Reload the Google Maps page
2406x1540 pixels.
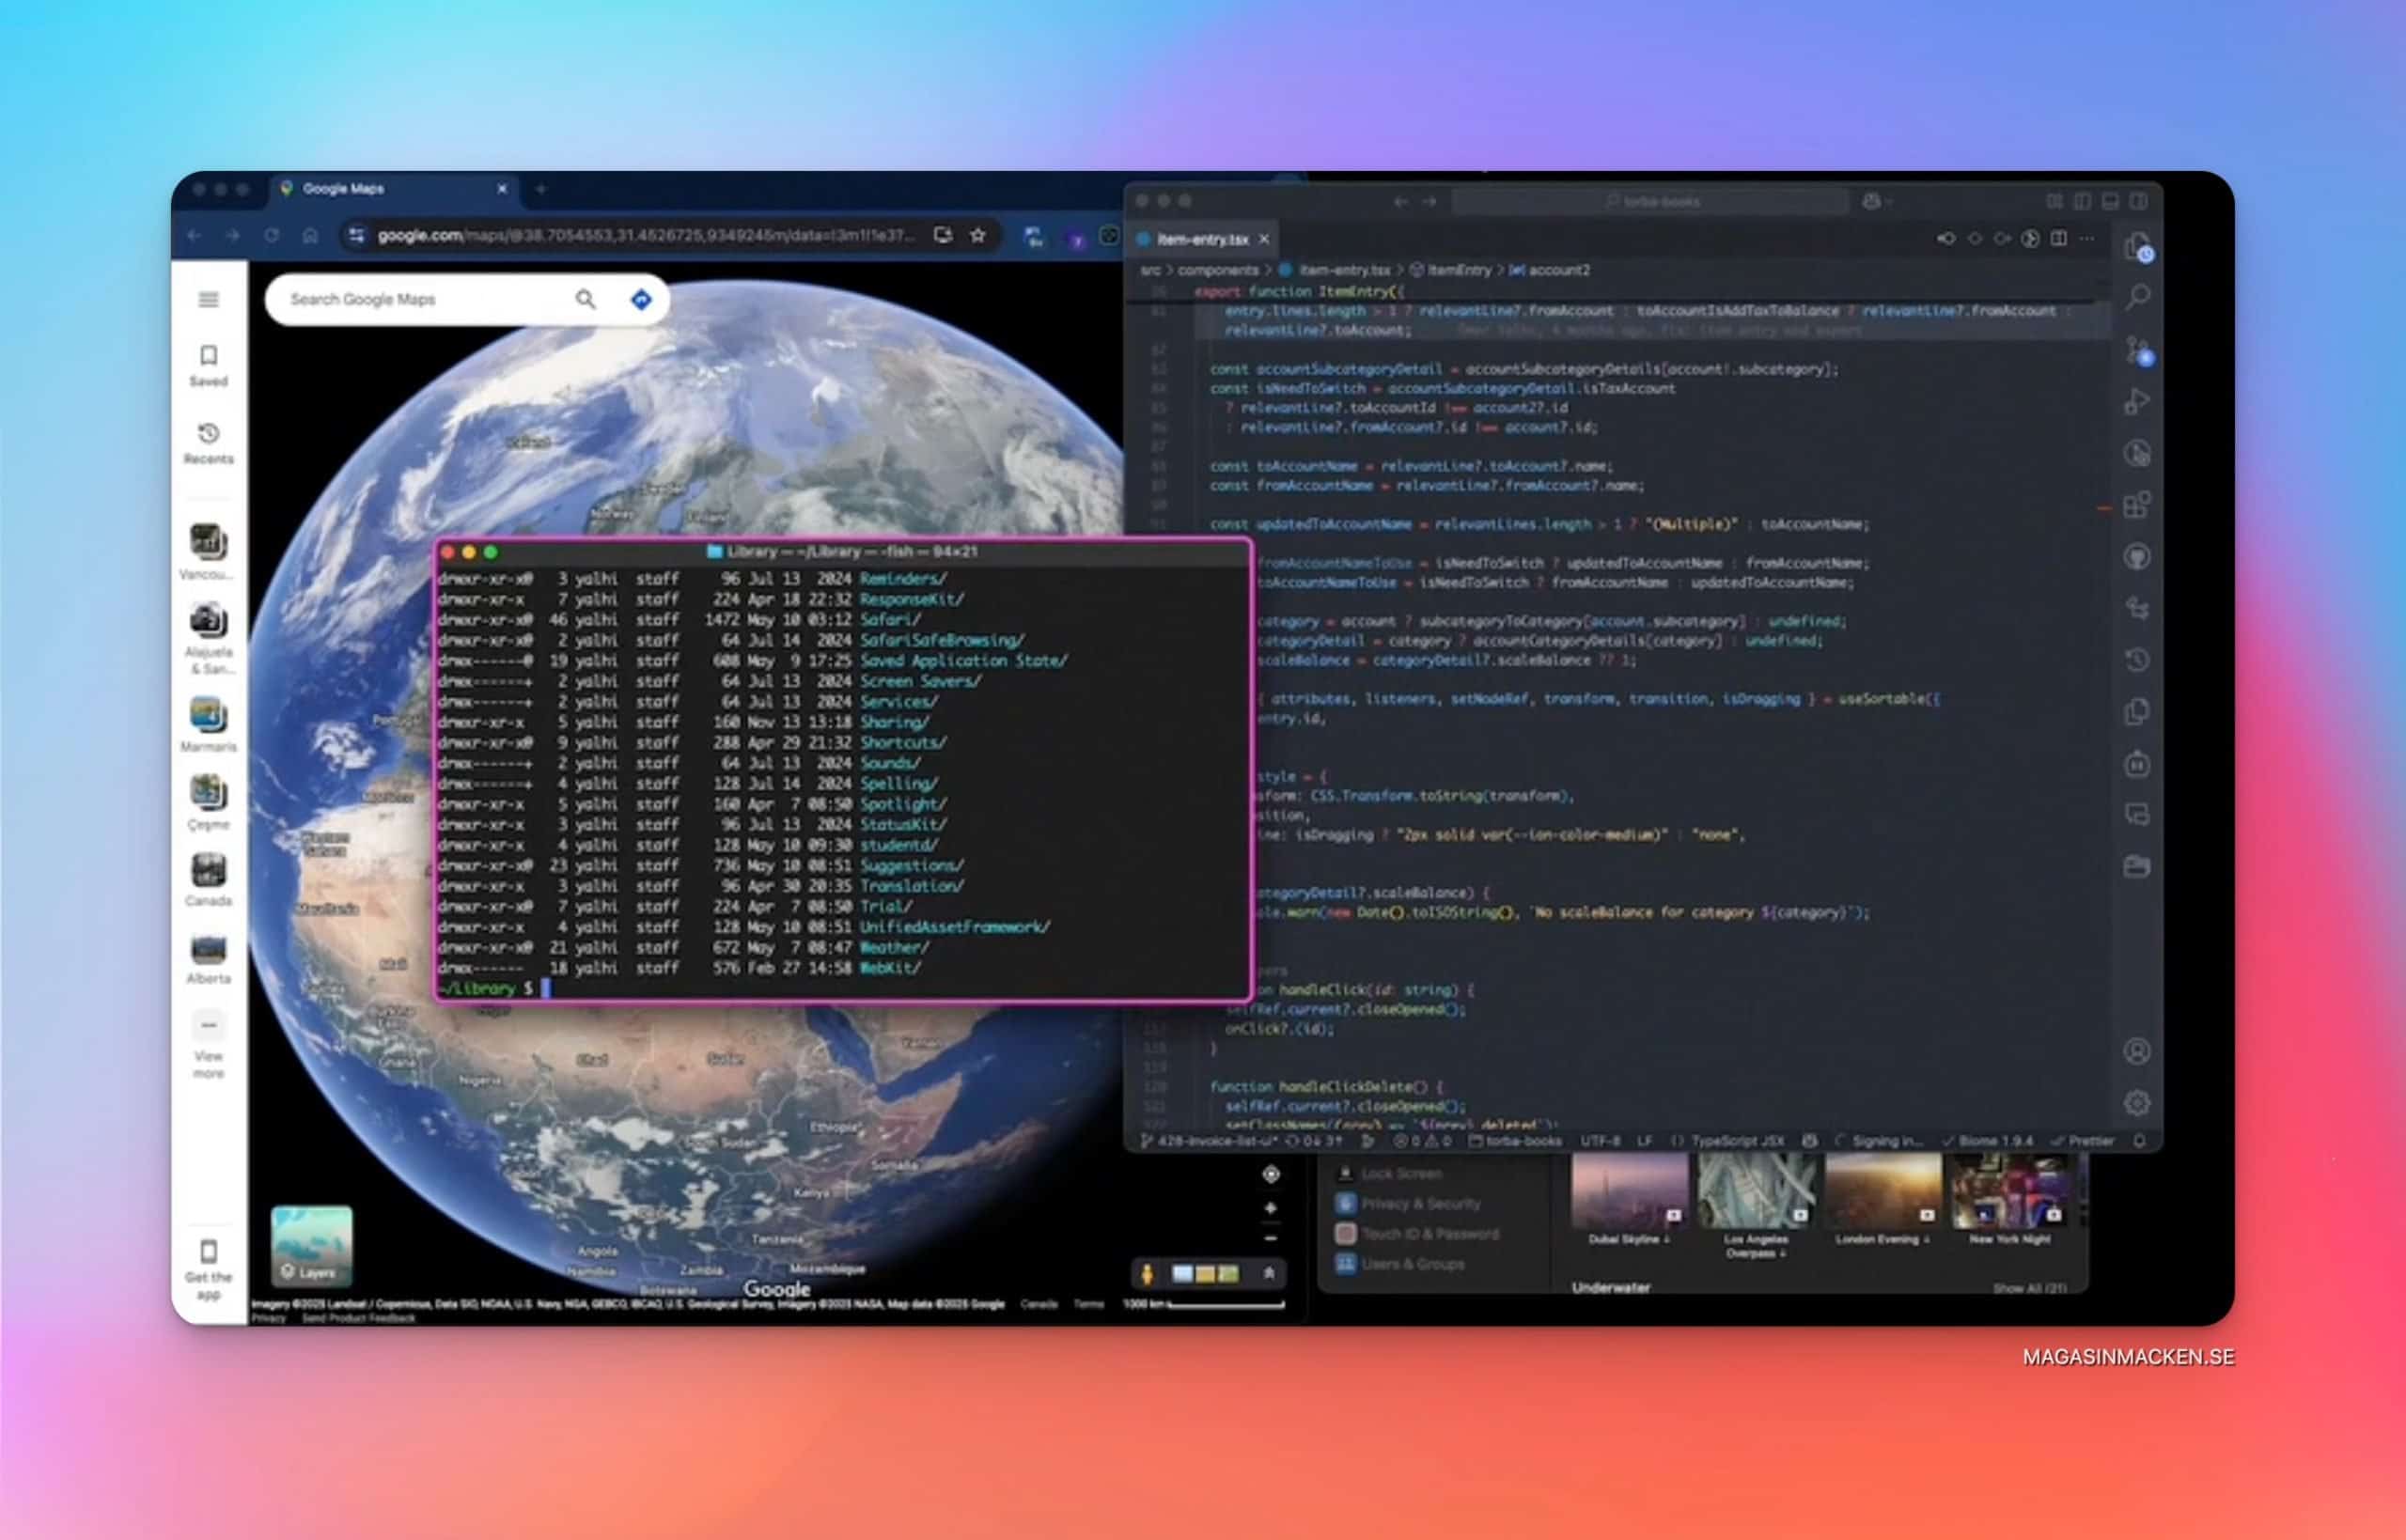[x=271, y=235]
